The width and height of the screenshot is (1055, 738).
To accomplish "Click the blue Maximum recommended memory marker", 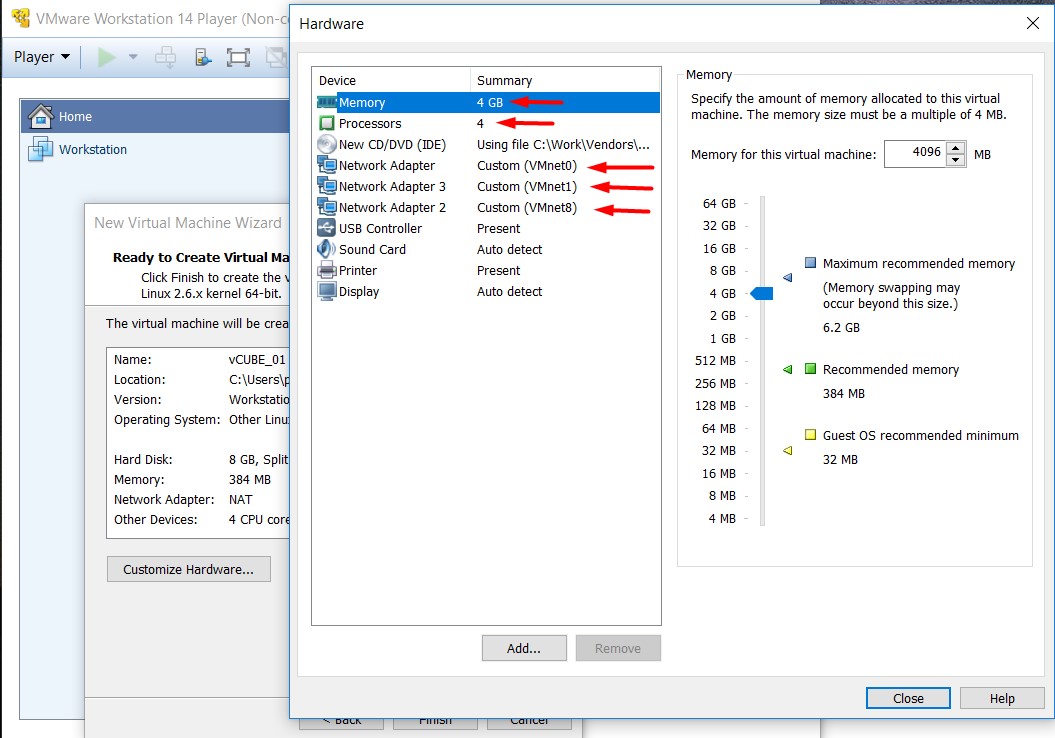I will 788,277.
